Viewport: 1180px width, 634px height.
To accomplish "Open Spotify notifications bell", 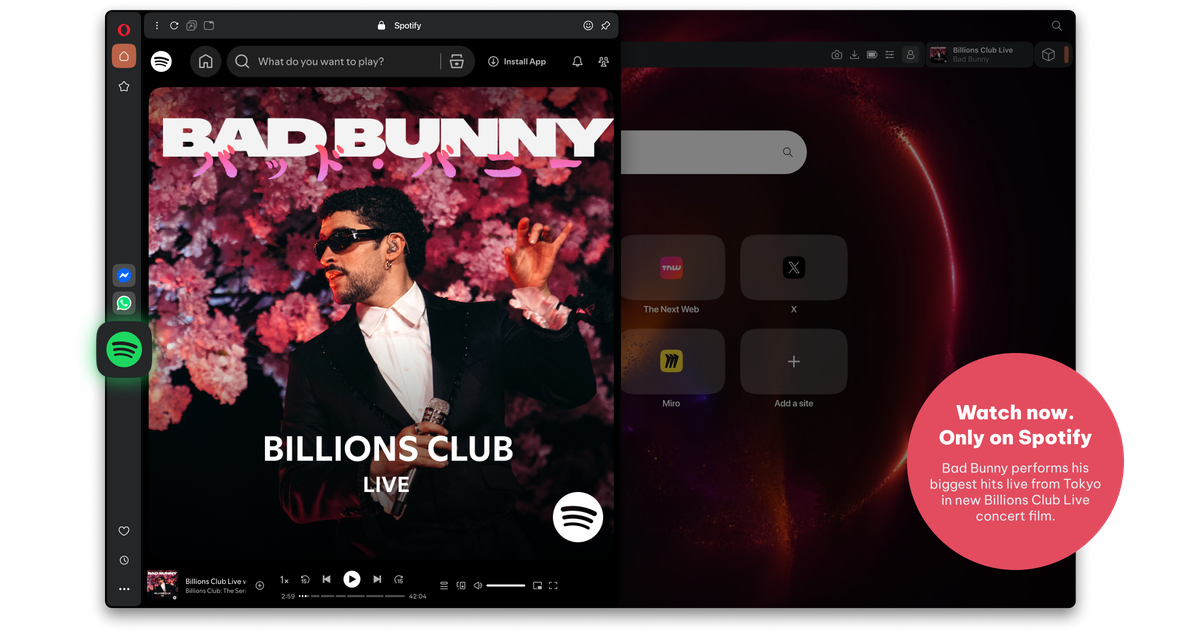I will 577,62.
